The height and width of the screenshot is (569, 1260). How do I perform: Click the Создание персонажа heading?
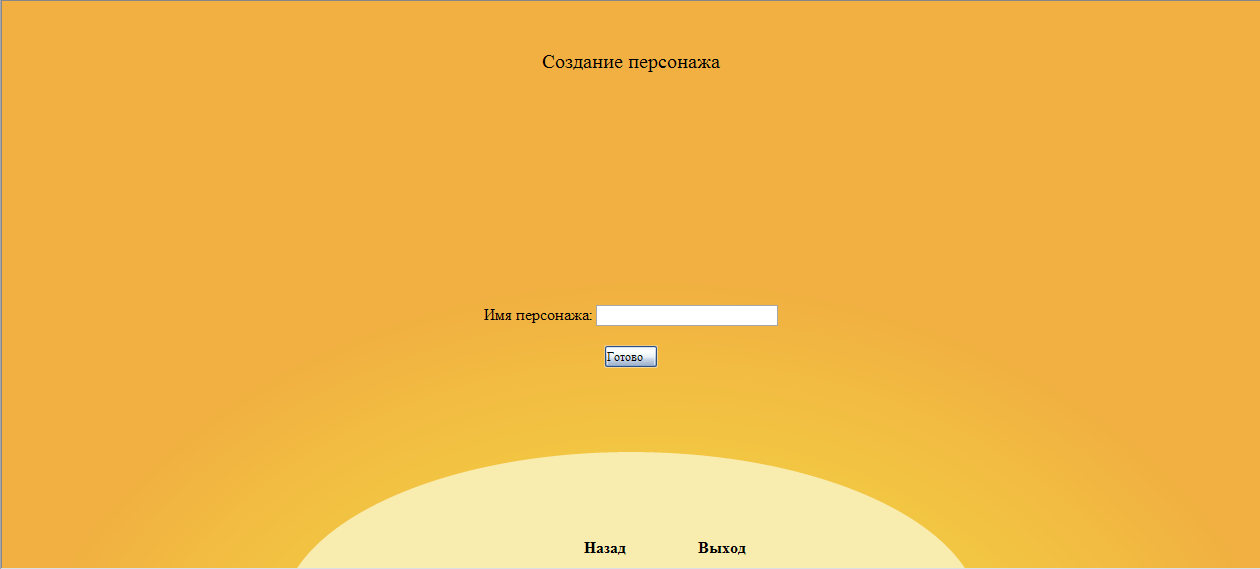click(x=631, y=62)
